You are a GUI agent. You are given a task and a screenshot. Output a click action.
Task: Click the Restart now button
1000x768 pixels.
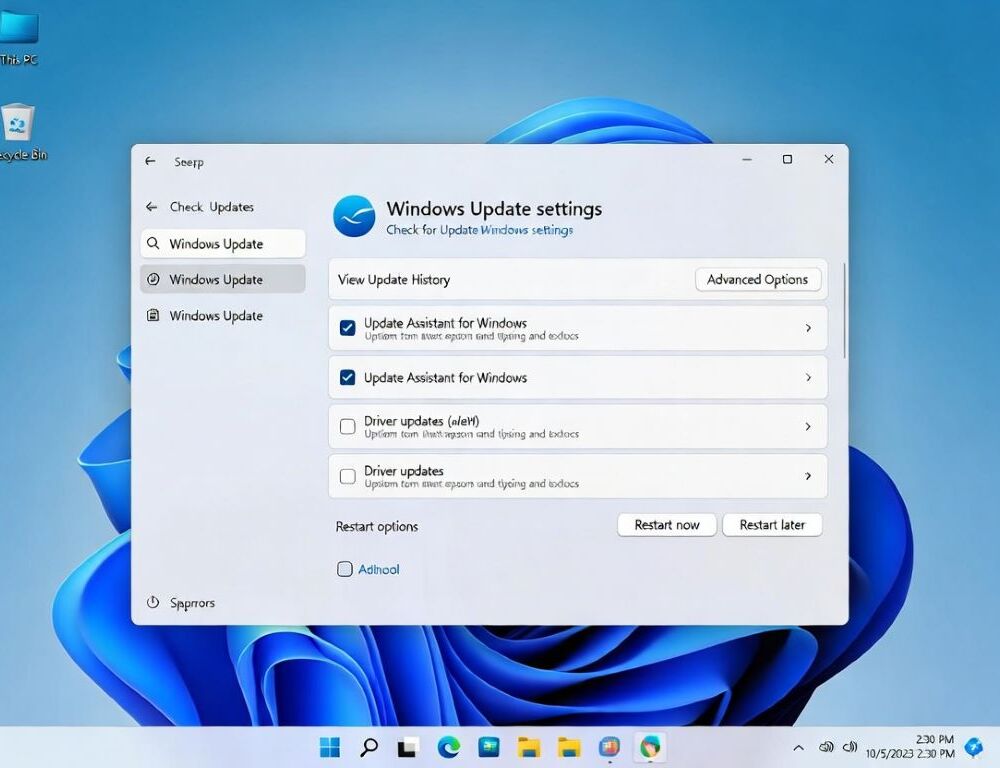pyautogui.click(x=666, y=524)
